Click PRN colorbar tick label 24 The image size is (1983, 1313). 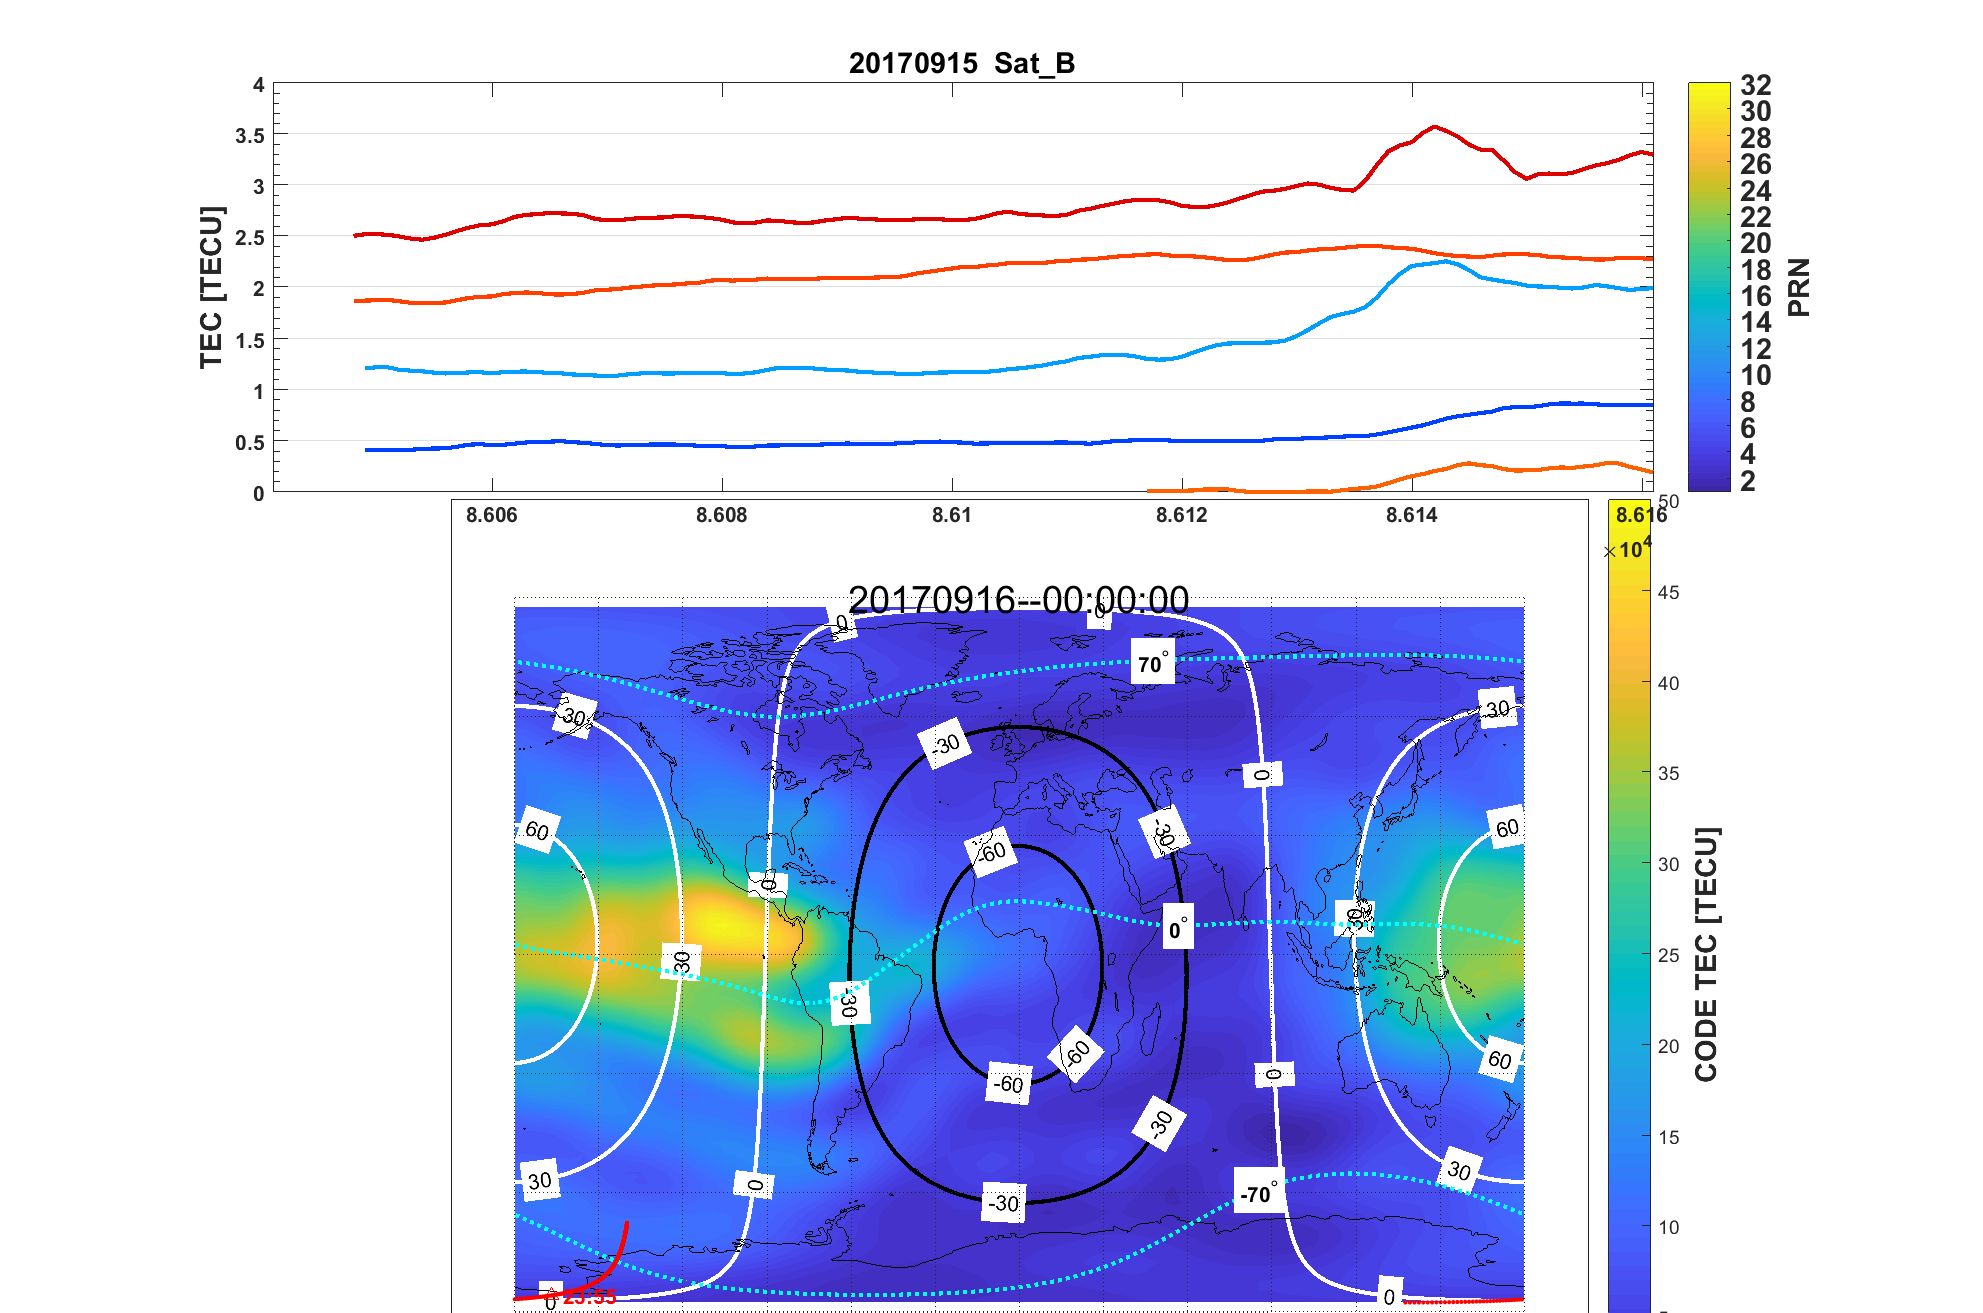pyautogui.click(x=1756, y=191)
